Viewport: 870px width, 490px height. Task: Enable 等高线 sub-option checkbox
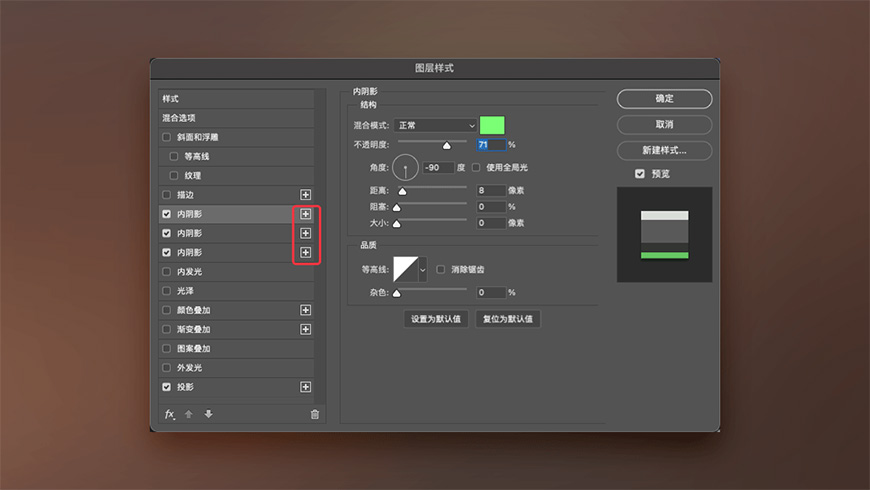[174, 156]
